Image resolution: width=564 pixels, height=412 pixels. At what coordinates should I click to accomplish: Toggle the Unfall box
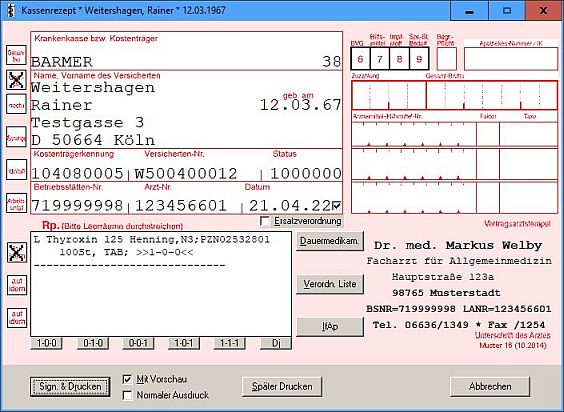point(16,170)
